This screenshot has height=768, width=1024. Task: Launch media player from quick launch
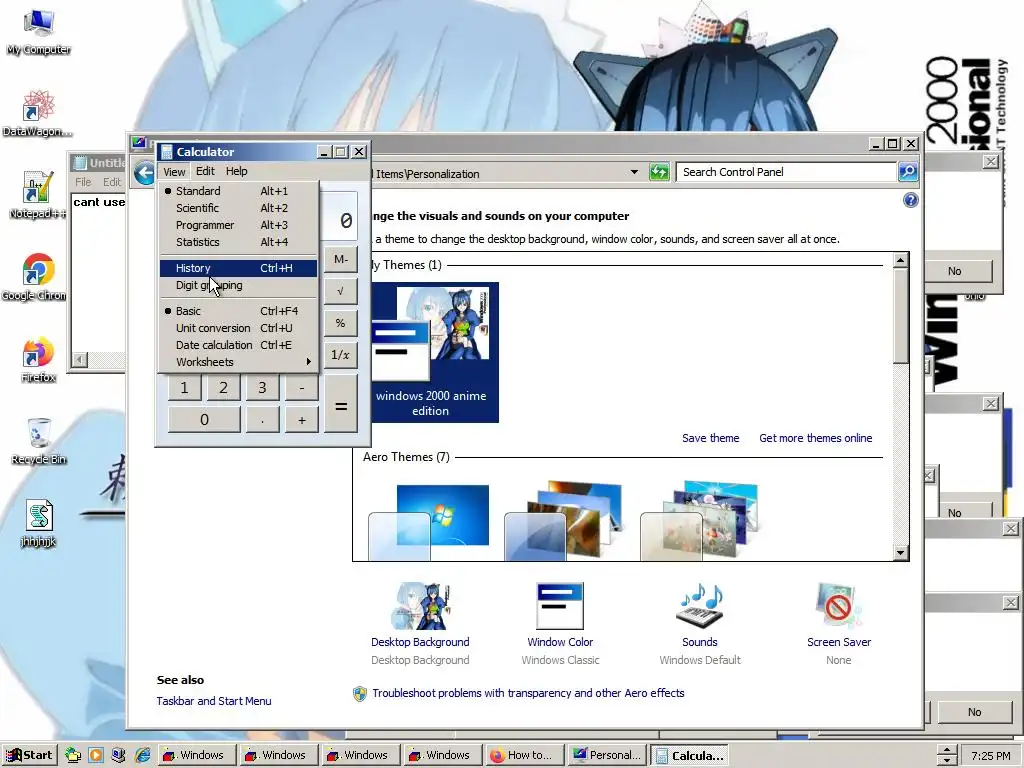click(96, 756)
